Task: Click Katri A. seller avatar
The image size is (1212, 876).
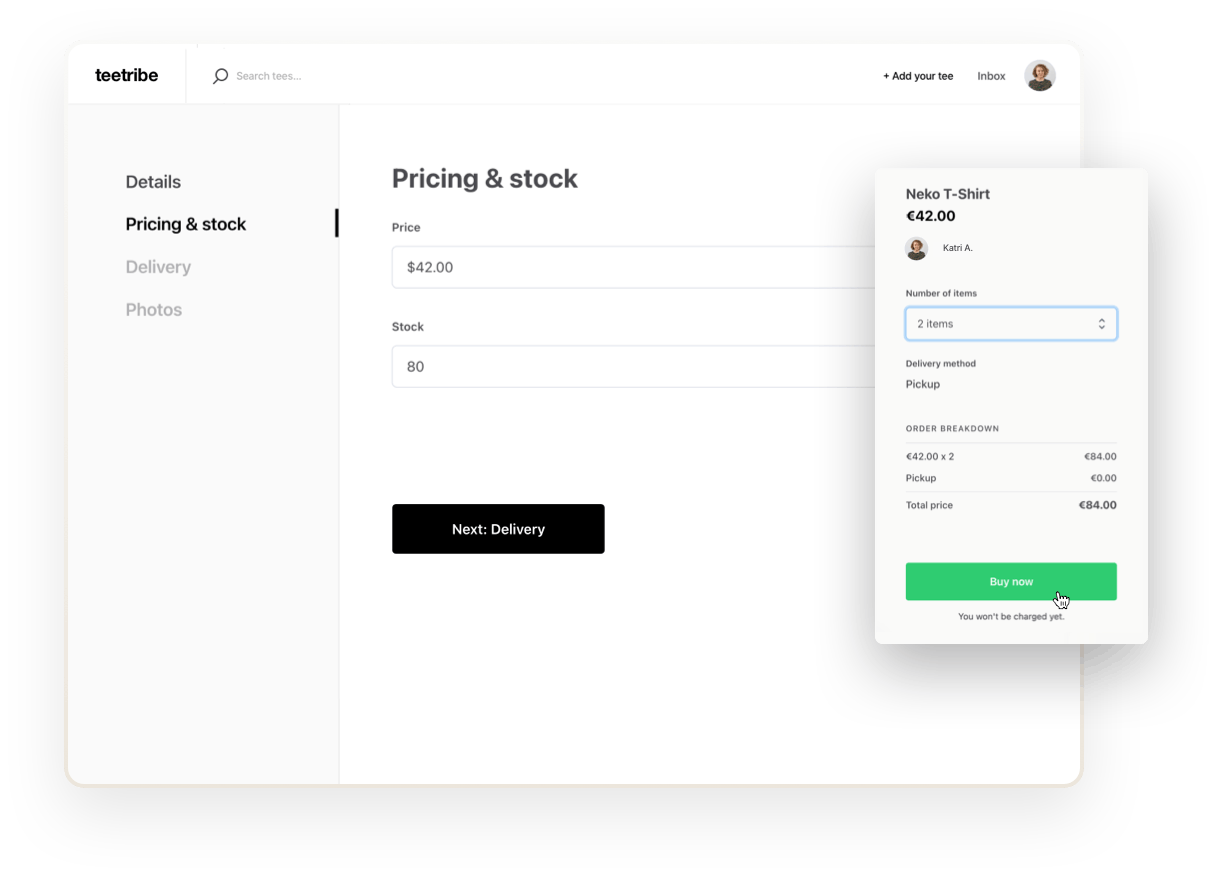Action: (x=916, y=248)
